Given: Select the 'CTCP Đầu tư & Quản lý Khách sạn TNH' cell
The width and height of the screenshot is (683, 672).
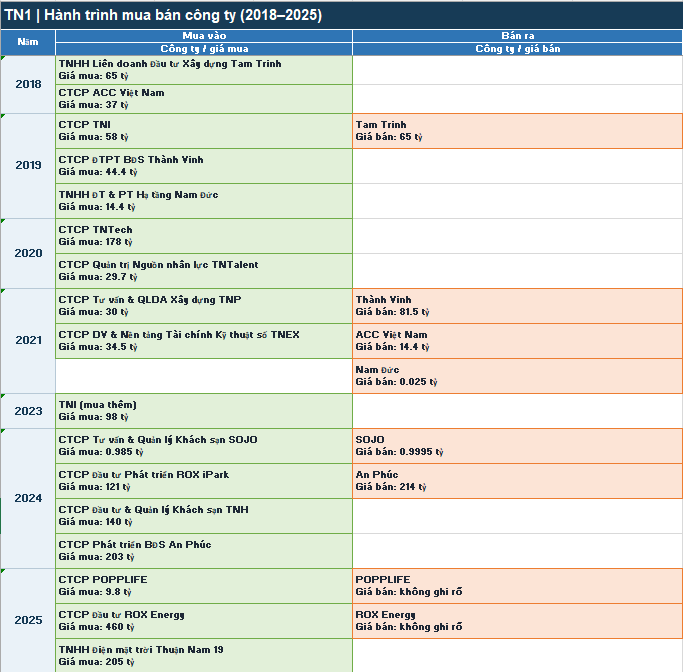Looking at the screenshot, I should pos(204,516).
